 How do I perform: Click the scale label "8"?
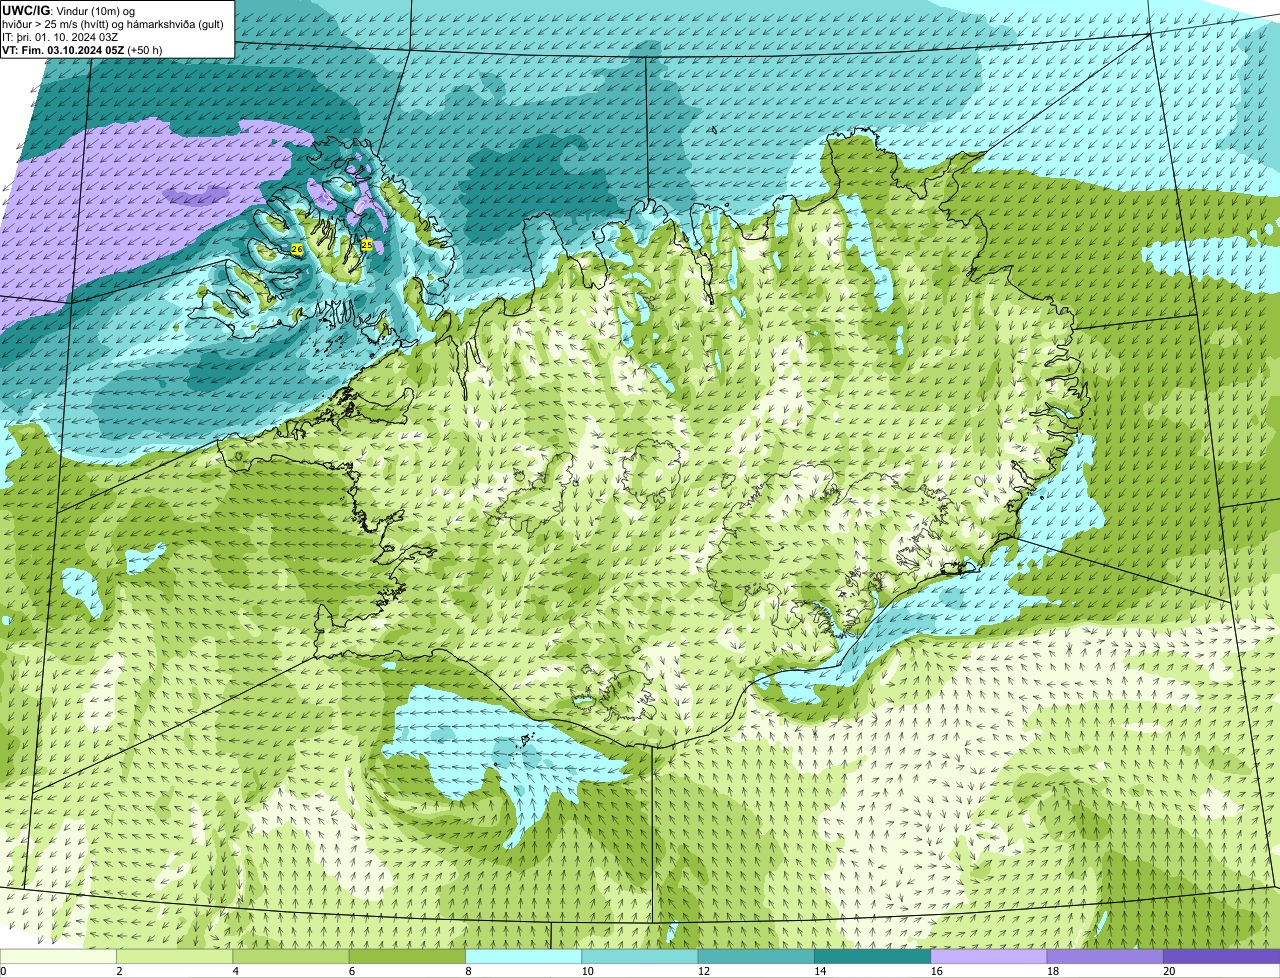click(468, 971)
